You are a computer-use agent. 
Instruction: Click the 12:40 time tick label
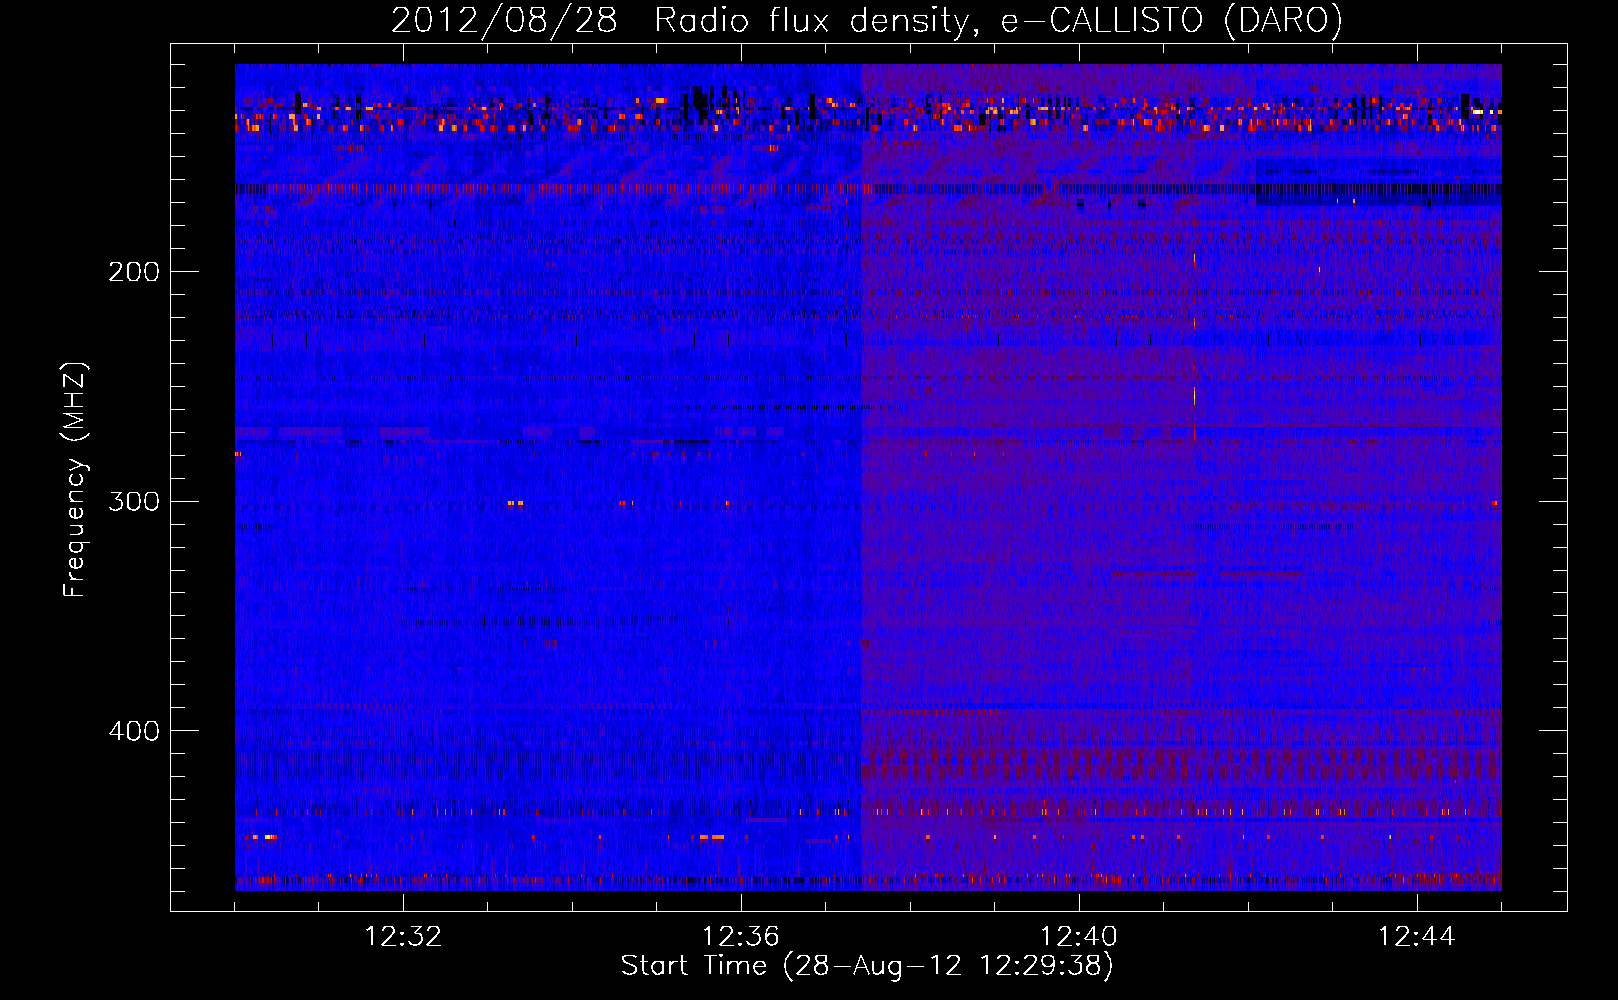pyautogui.click(x=1079, y=937)
